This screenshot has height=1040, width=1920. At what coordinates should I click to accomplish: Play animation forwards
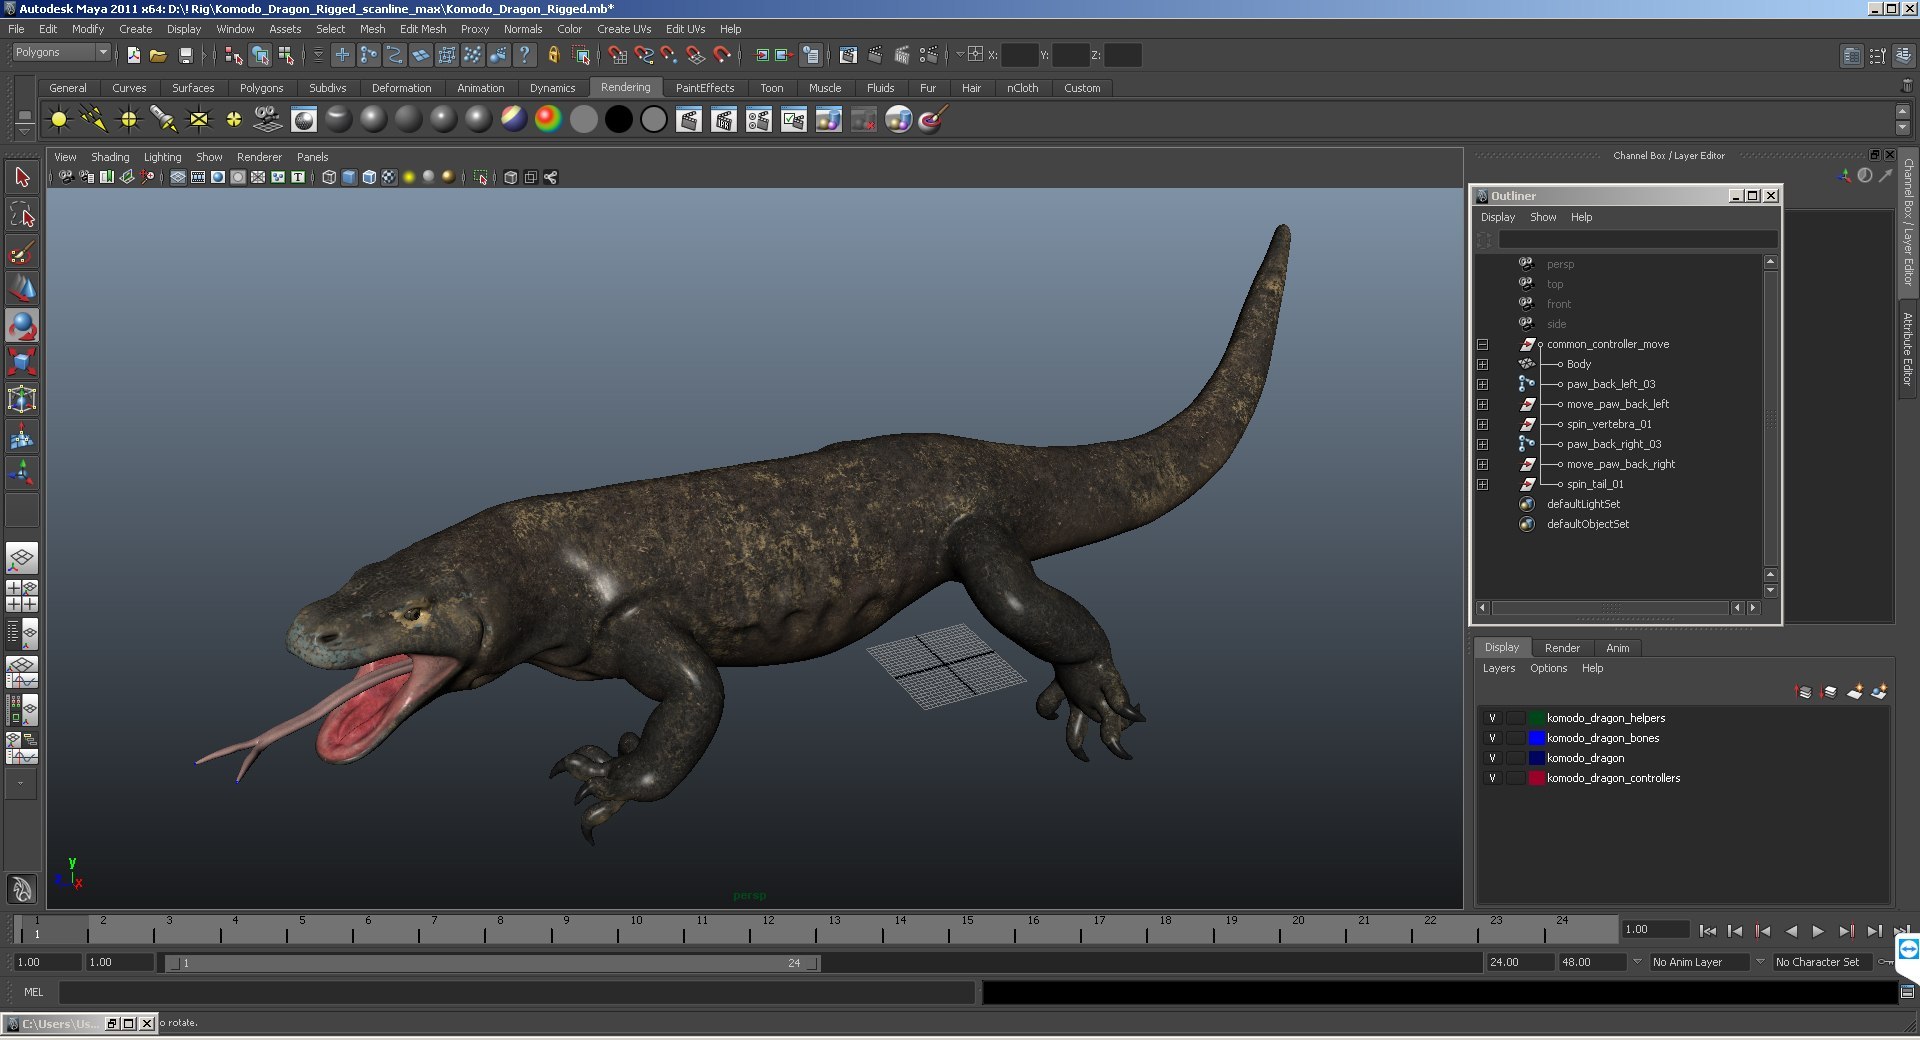click(x=1817, y=931)
